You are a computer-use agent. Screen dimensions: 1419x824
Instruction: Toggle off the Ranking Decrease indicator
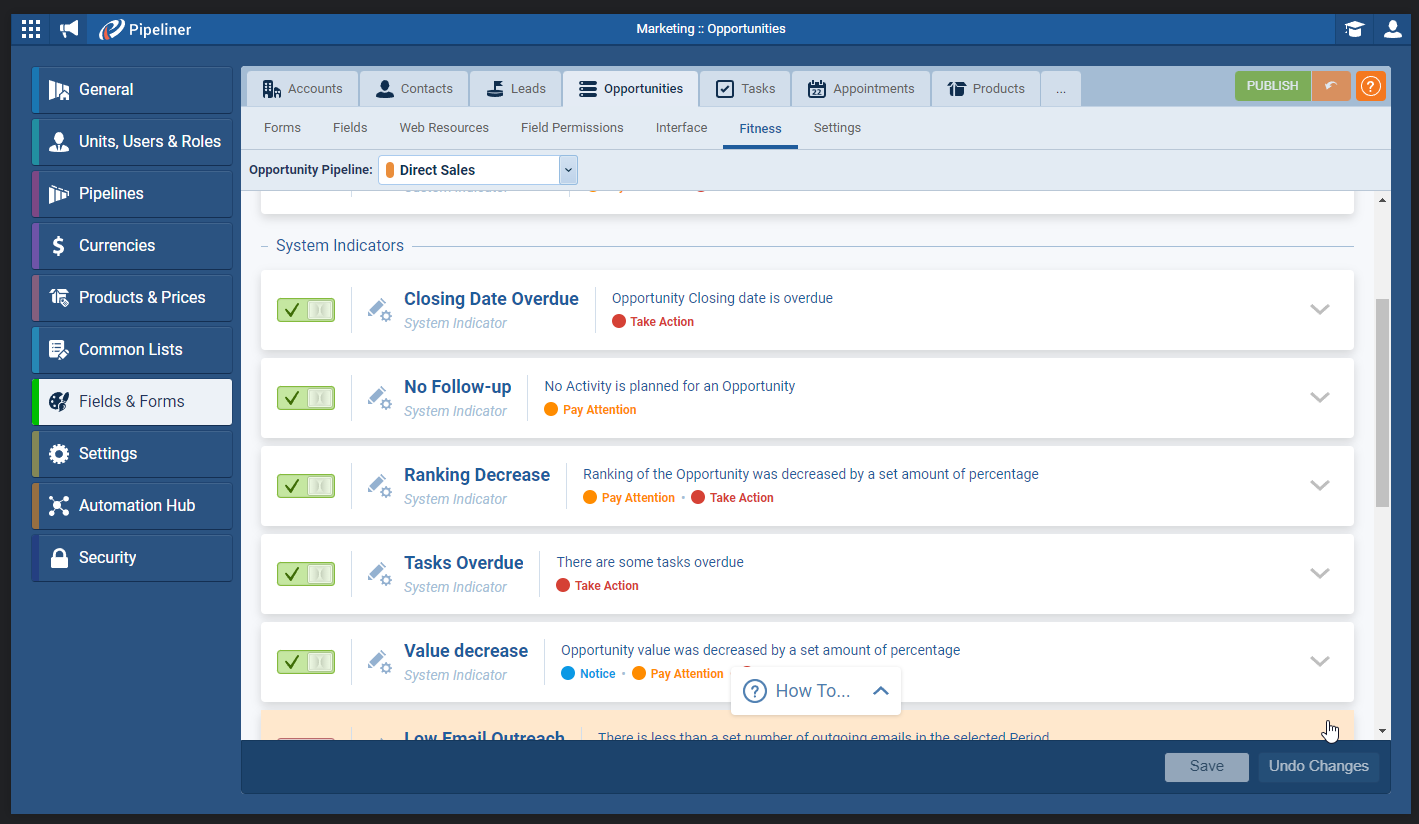point(306,486)
